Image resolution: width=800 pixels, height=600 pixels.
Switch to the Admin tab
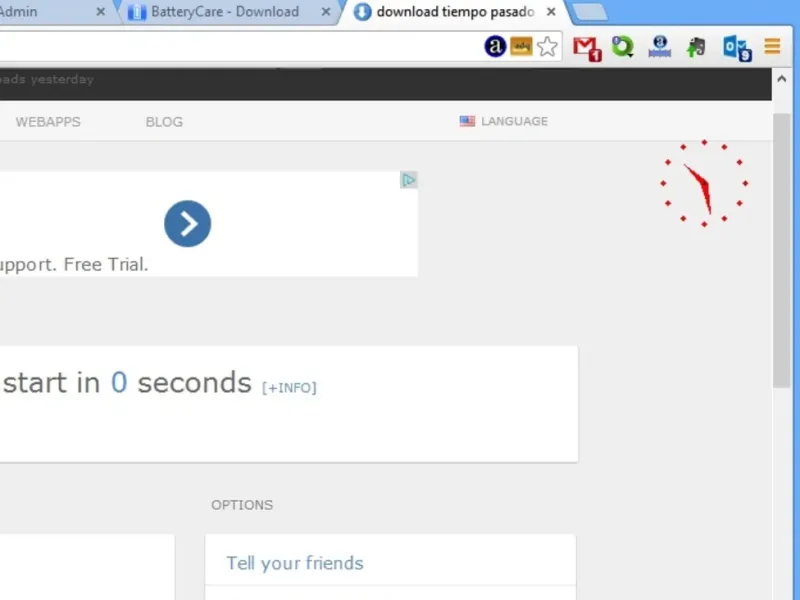click(51, 12)
